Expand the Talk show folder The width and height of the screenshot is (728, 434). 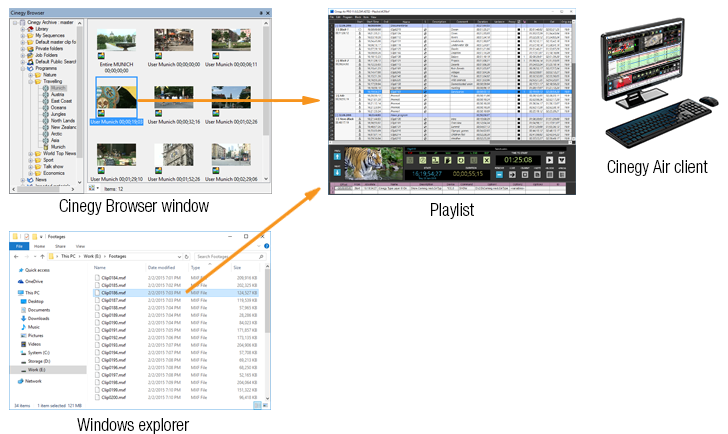(x=30, y=166)
